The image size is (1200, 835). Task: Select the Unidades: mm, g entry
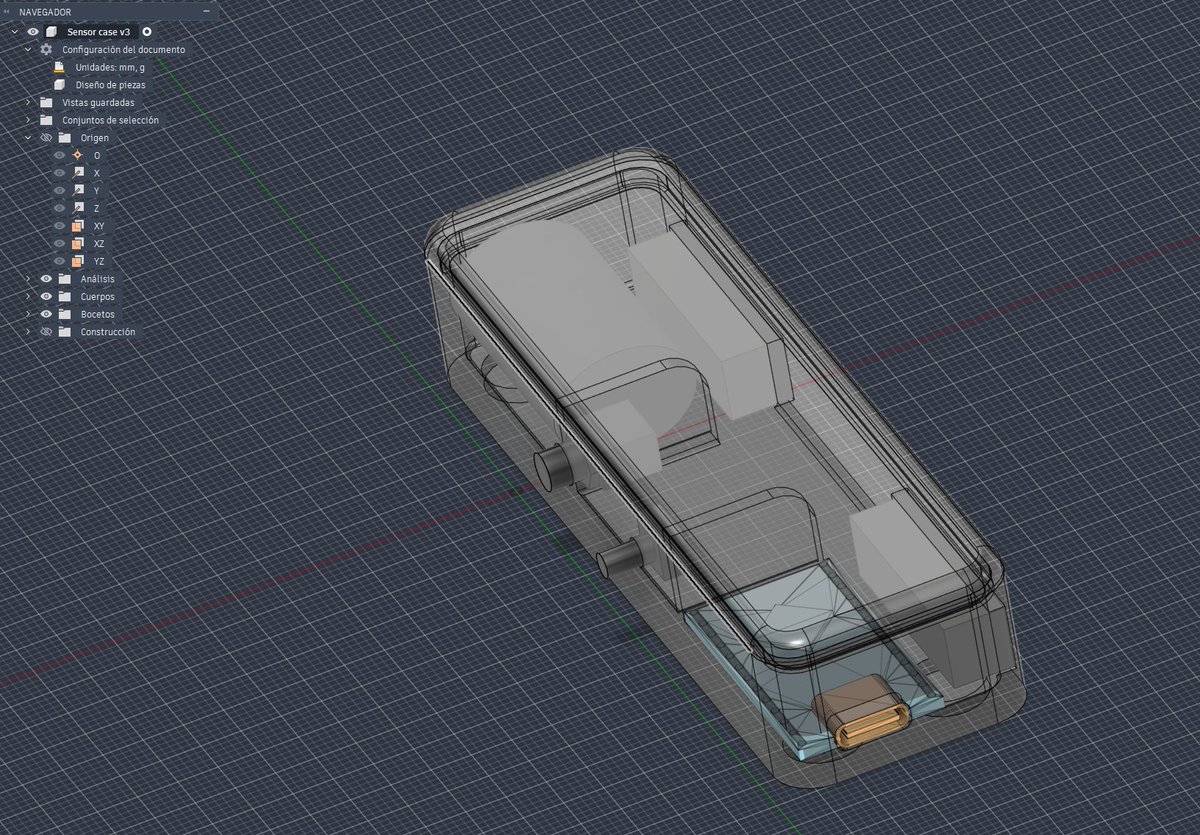(x=110, y=67)
